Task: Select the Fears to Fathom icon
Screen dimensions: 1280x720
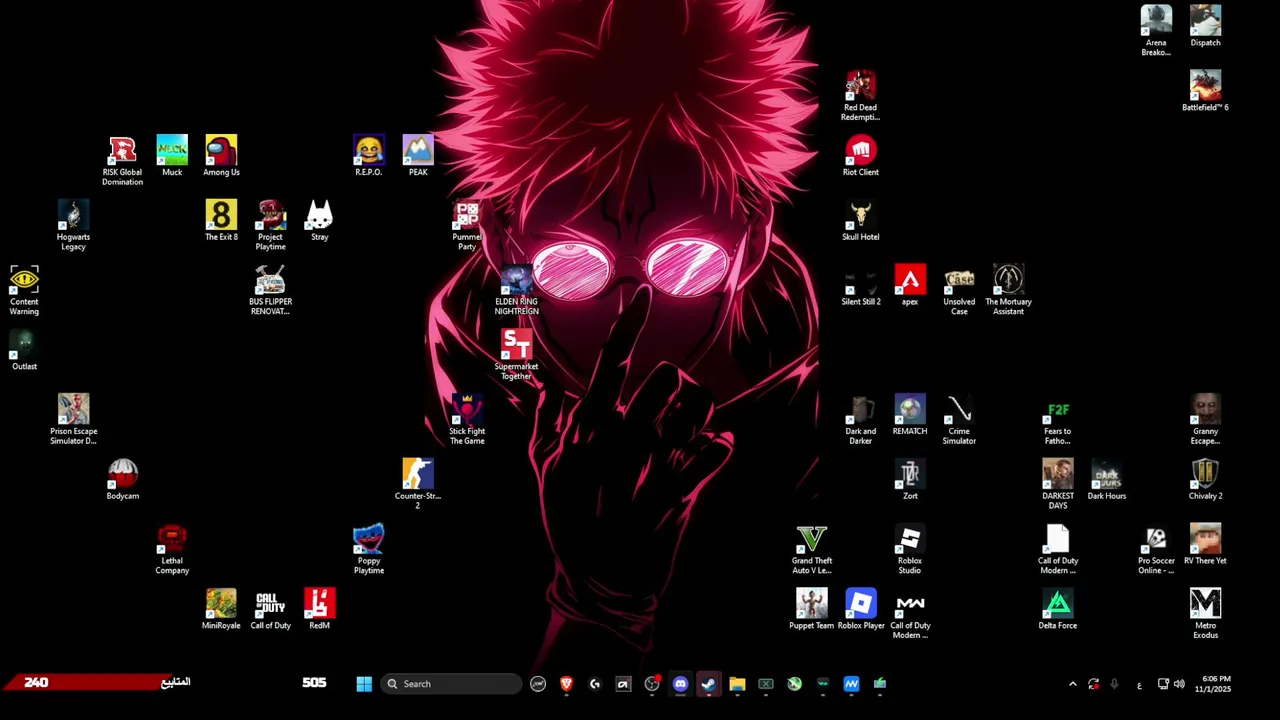Action: [x=1057, y=420]
